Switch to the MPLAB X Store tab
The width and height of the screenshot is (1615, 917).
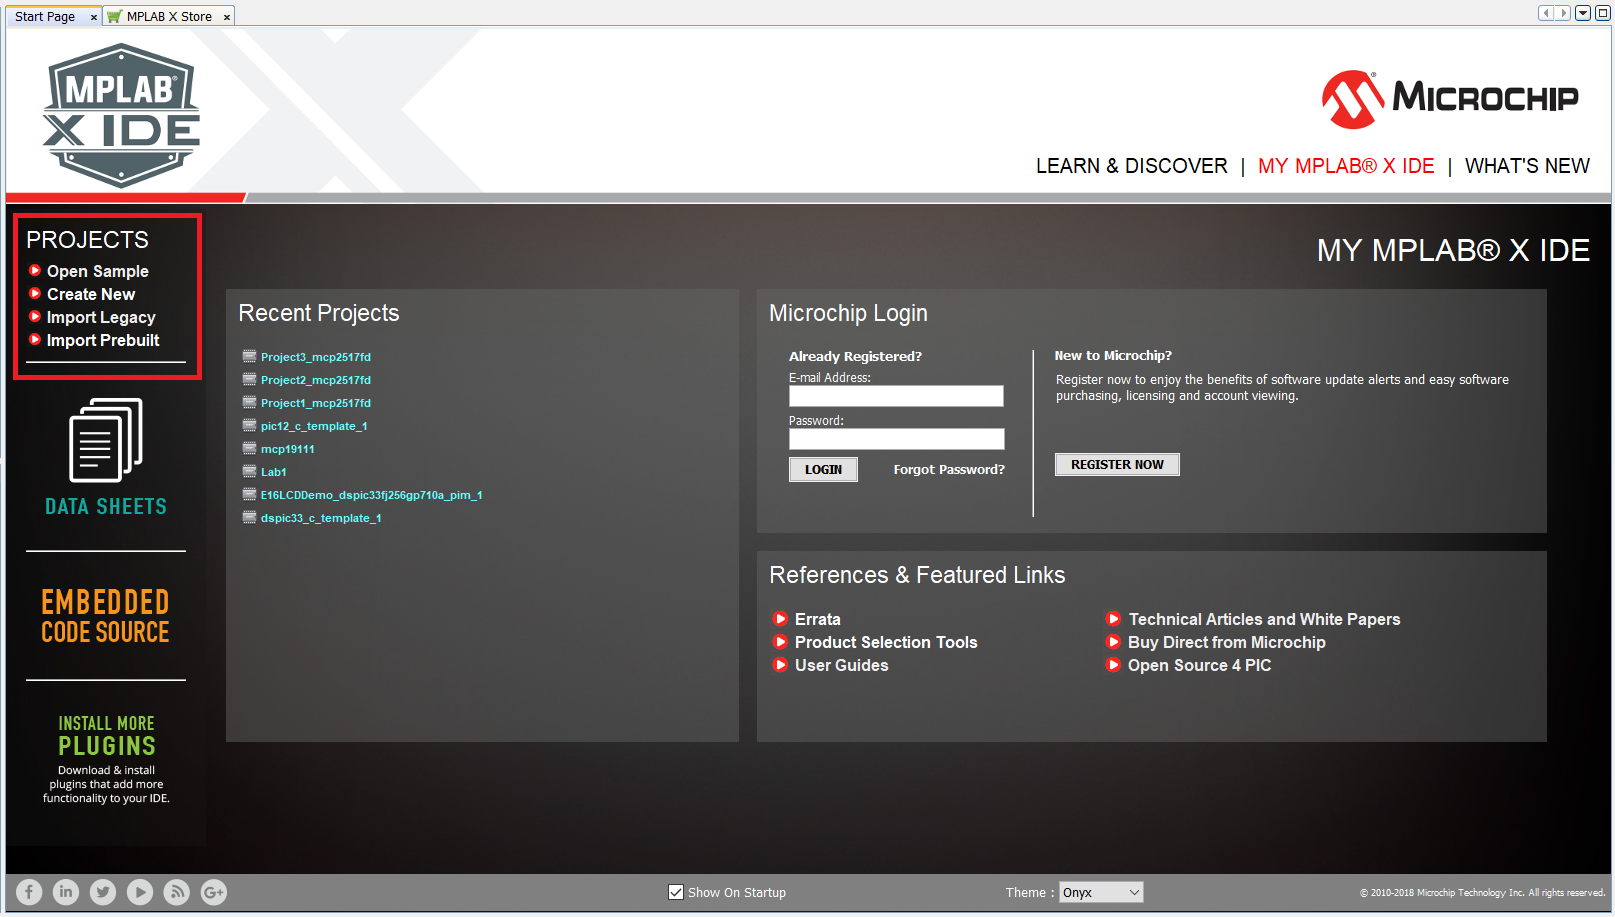(x=168, y=17)
